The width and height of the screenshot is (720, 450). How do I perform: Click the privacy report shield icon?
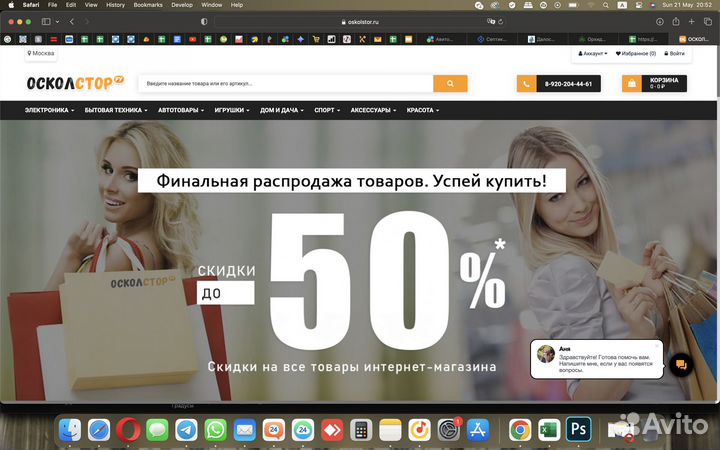pyautogui.click(x=204, y=22)
